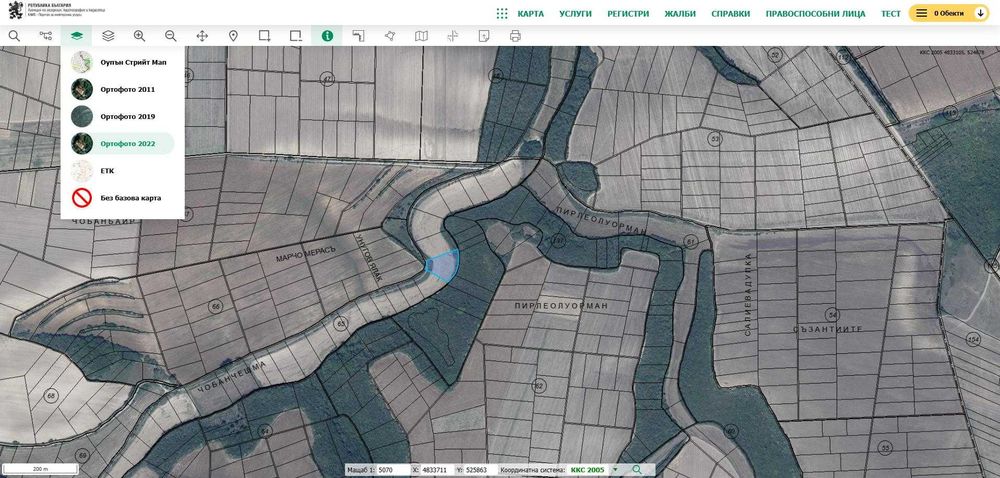Click the zoom in magnifier icon
This screenshot has width=1000, height=478.
click(139, 35)
